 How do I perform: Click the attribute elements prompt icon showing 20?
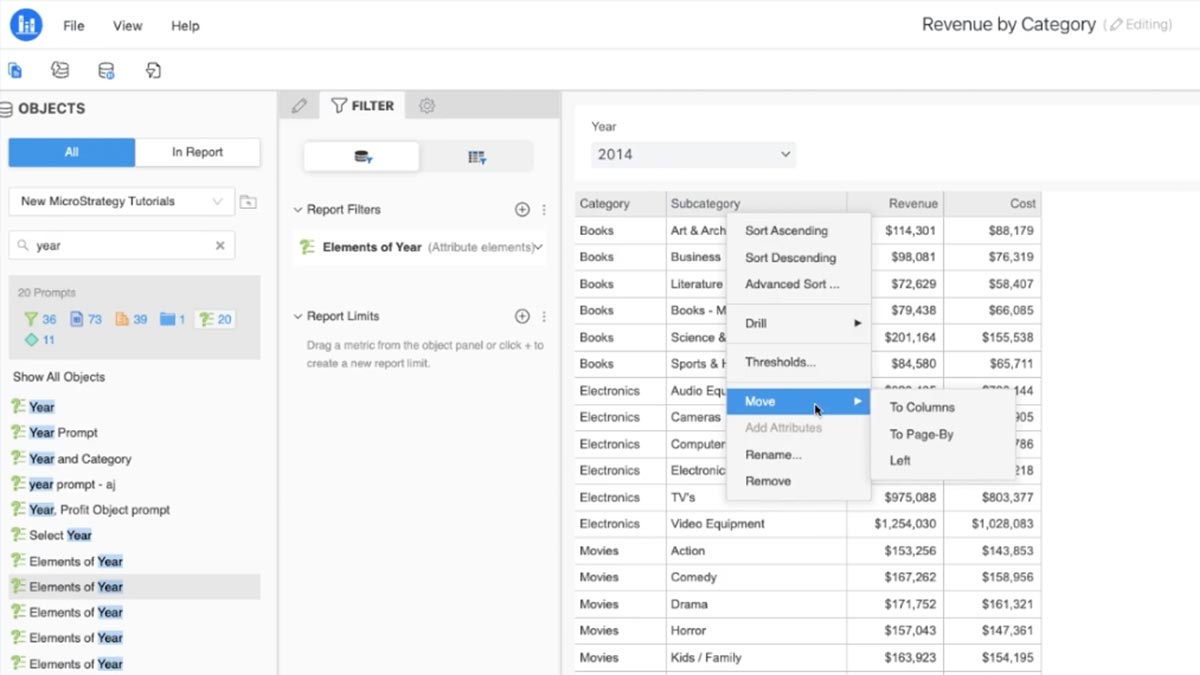[x=205, y=319]
